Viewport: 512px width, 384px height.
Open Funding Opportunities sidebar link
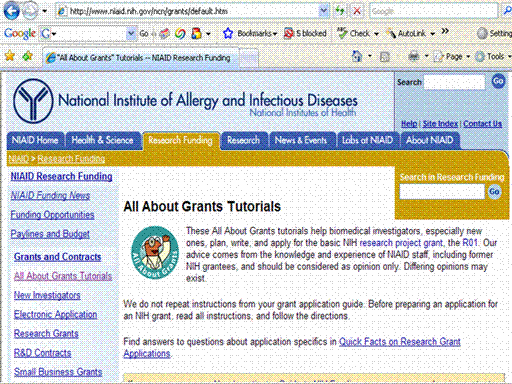click(x=52, y=215)
